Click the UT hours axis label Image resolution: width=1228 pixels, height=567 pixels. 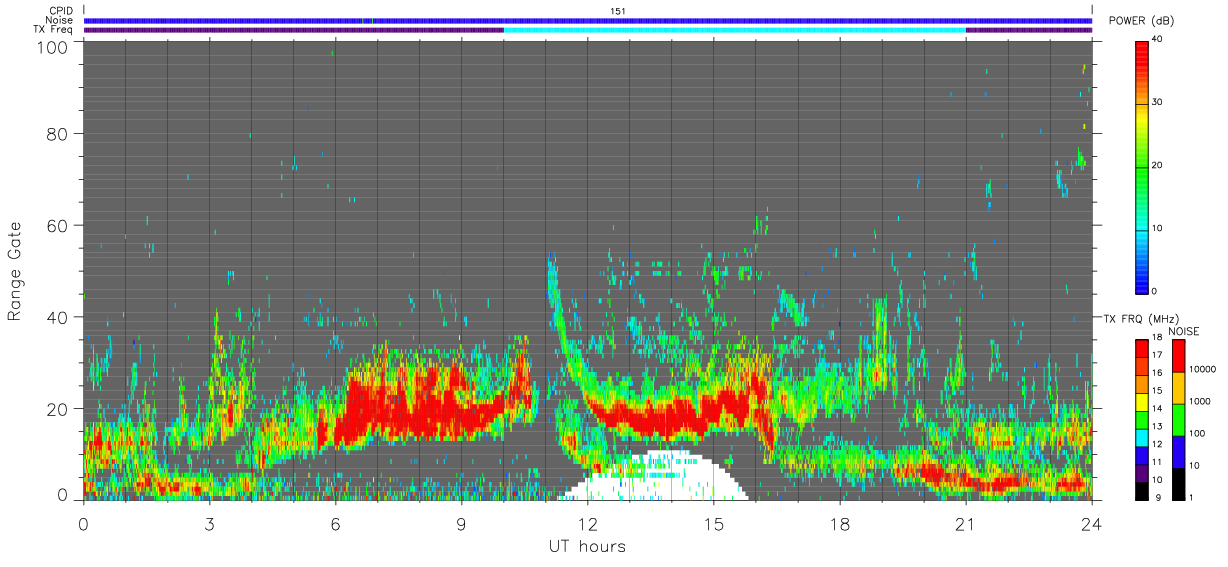[x=587, y=546]
